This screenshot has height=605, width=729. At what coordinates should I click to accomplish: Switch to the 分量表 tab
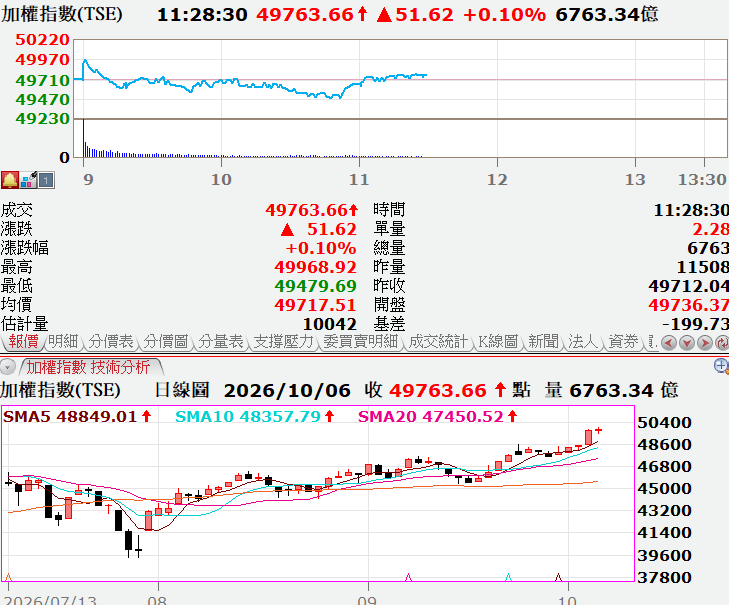221,342
